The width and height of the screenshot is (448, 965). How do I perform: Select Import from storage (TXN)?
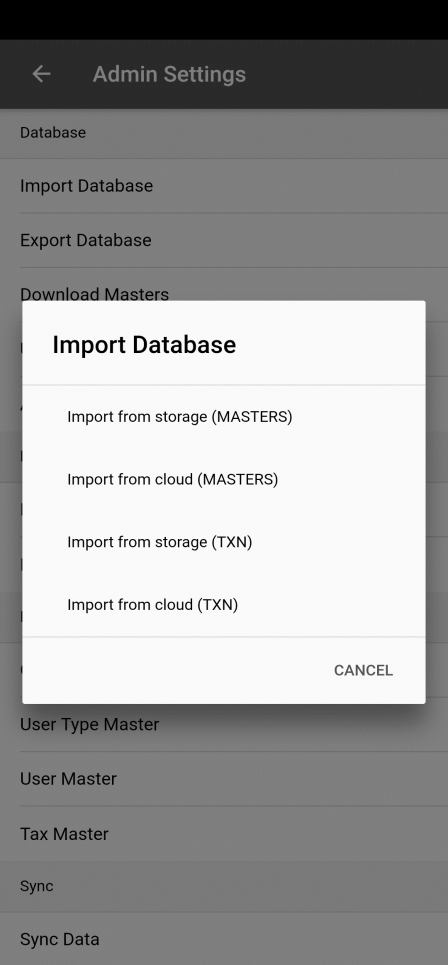224,542
